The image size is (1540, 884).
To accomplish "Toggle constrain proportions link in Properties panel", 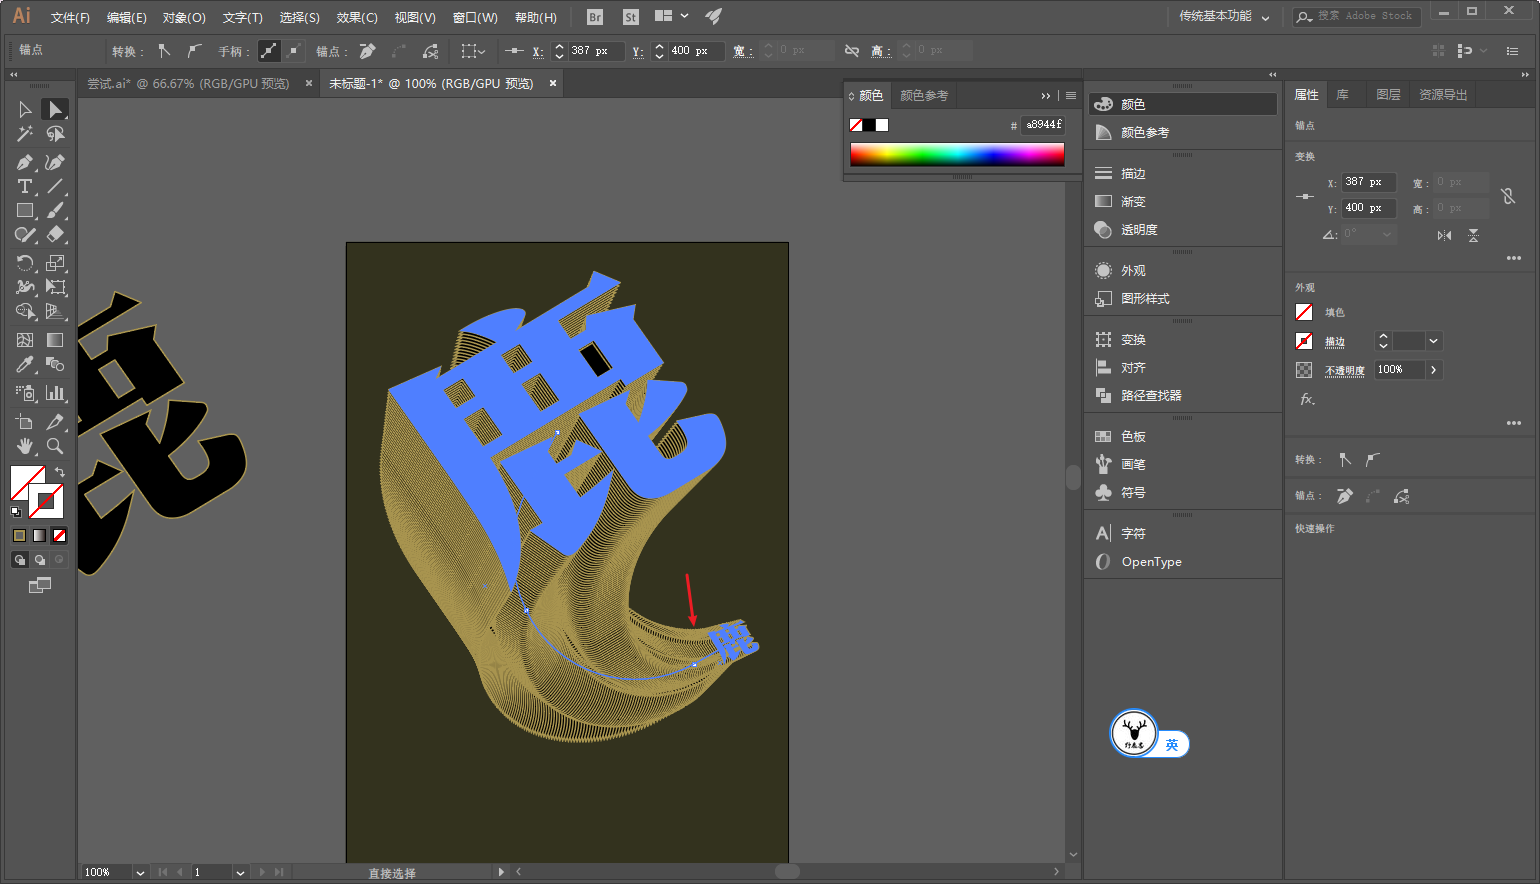I will coord(1508,196).
